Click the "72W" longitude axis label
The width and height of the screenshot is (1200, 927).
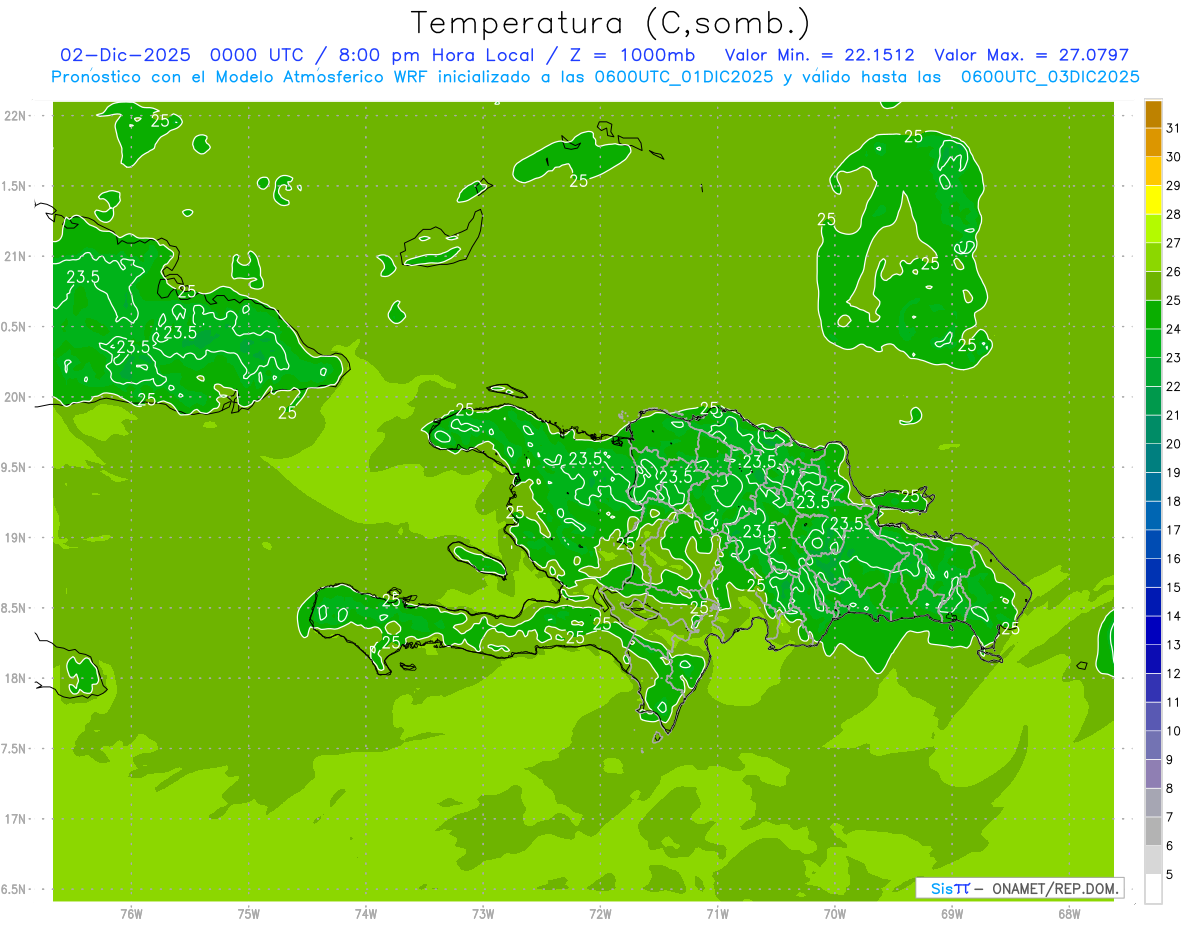600,914
